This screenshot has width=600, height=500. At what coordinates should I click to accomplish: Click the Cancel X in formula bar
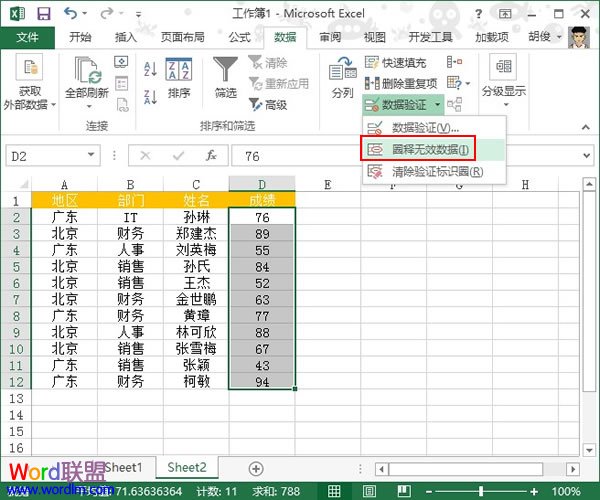click(x=145, y=155)
